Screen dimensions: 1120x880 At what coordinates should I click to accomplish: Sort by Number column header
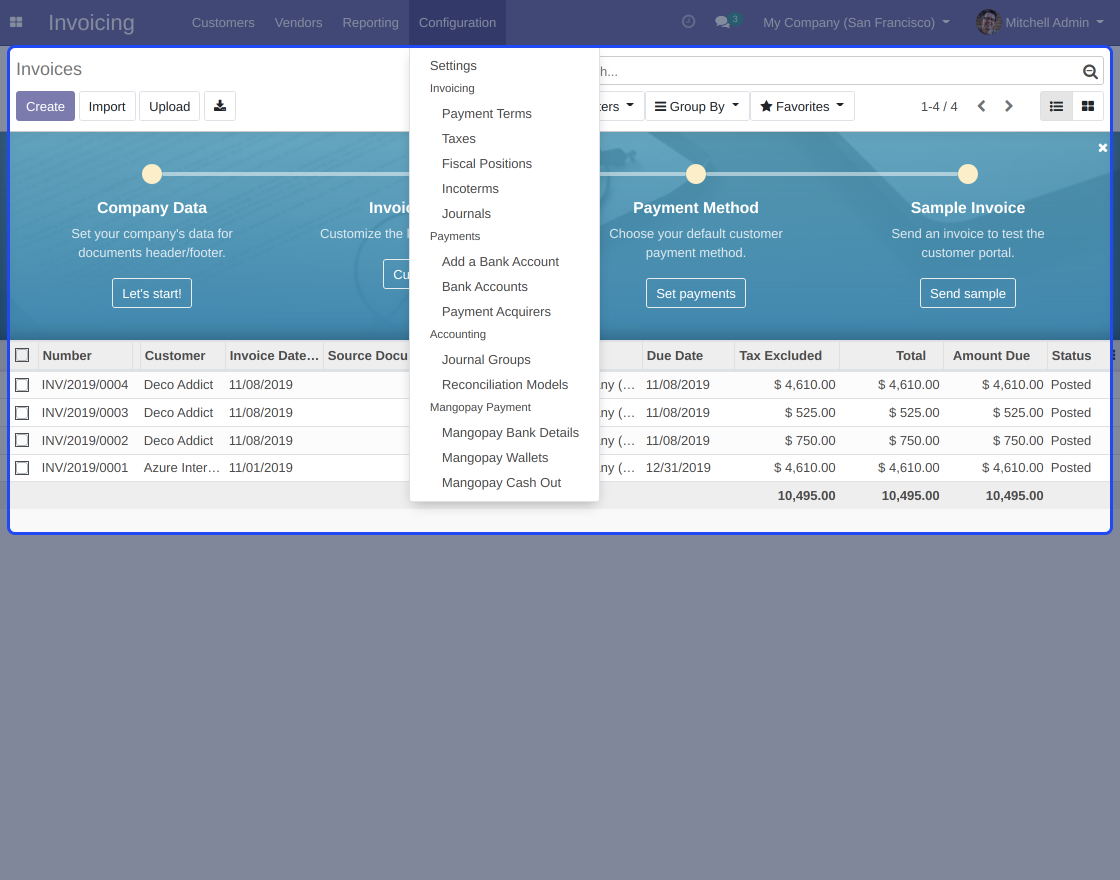[85, 355]
